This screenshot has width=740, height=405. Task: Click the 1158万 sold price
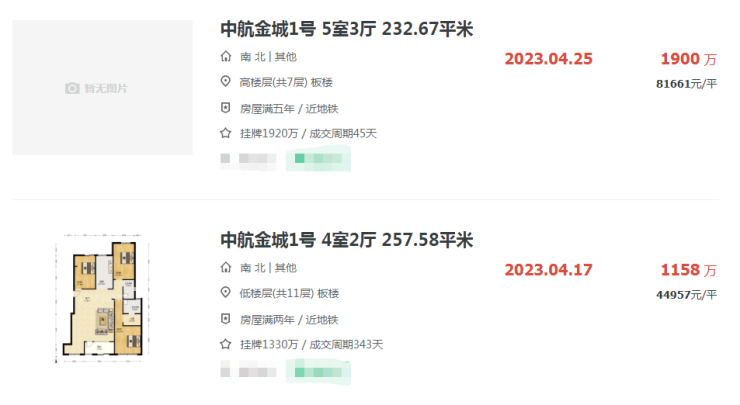[688, 270]
